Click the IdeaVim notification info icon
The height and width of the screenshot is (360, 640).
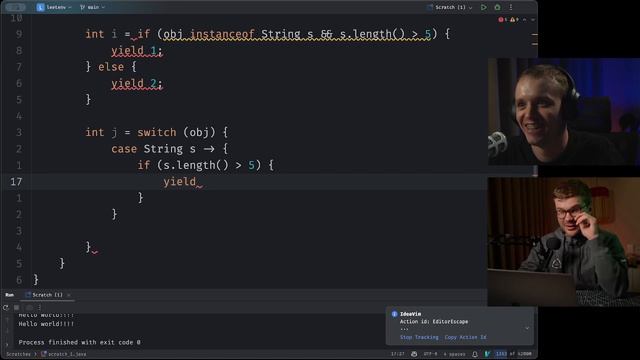pos(394,314)
